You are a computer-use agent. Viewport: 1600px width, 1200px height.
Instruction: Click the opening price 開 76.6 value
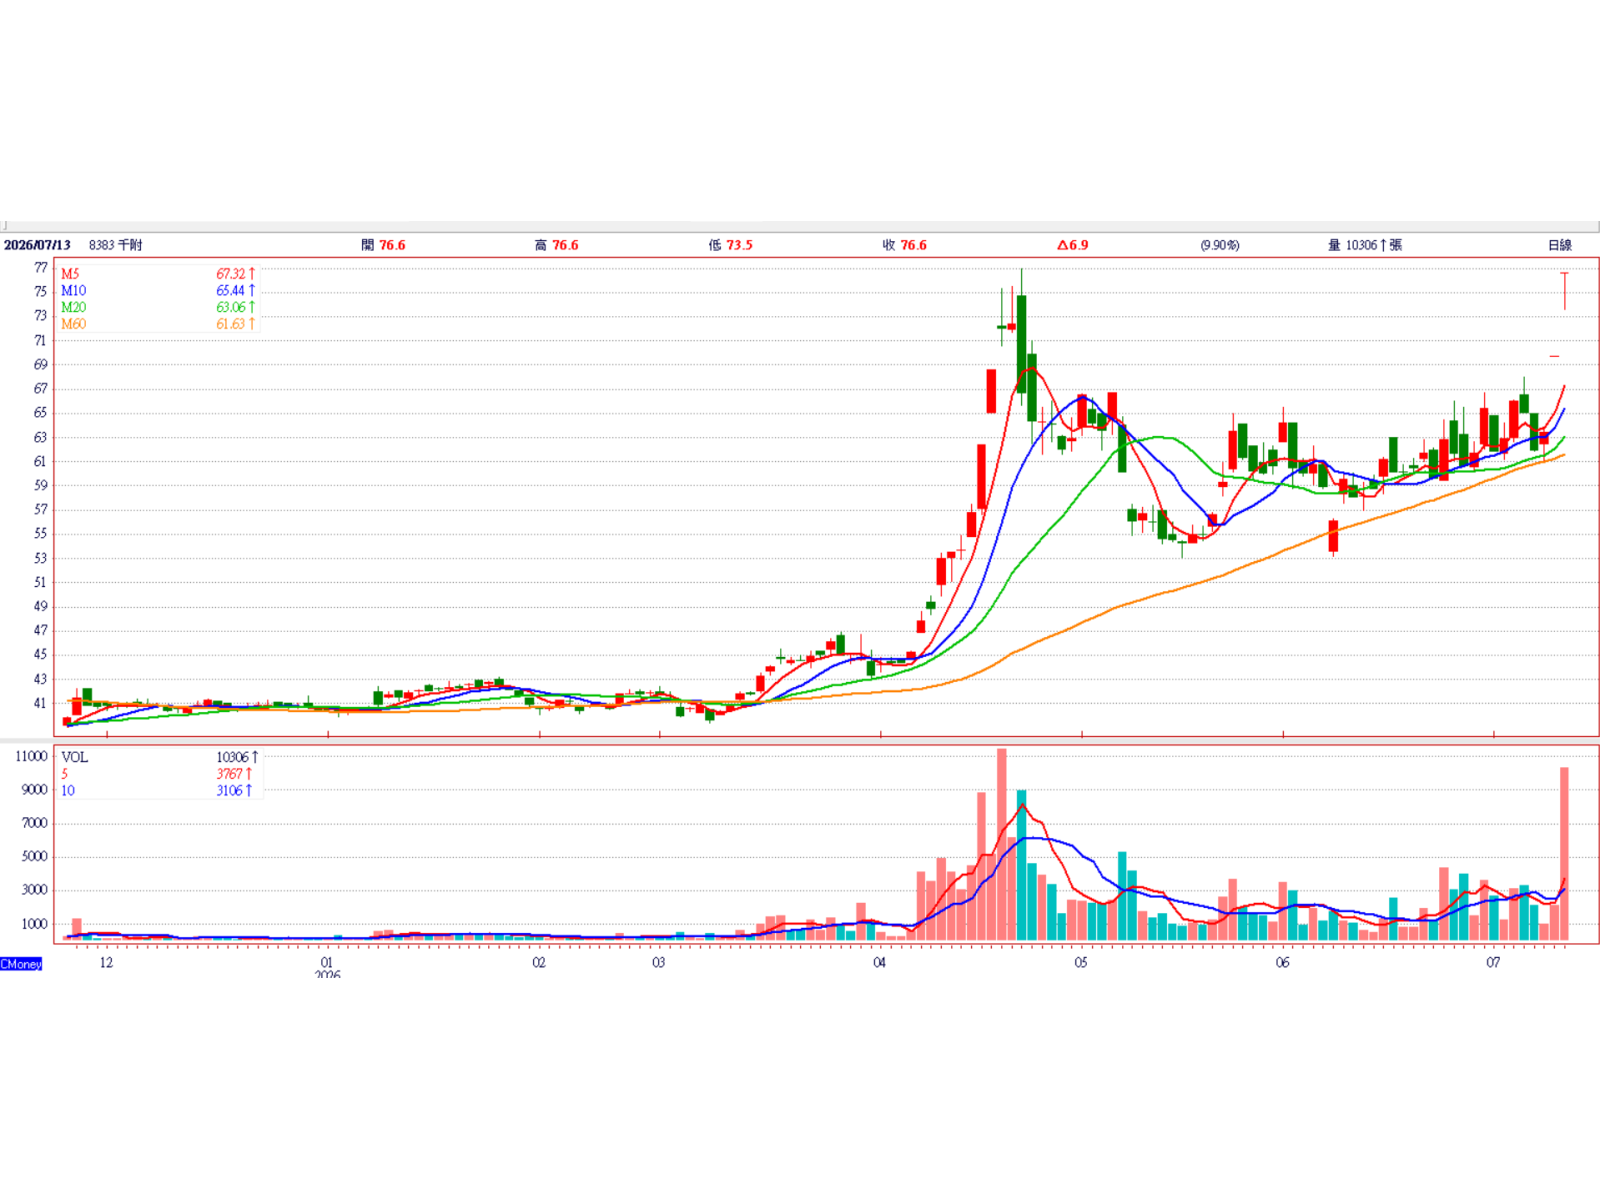(384, 245)
